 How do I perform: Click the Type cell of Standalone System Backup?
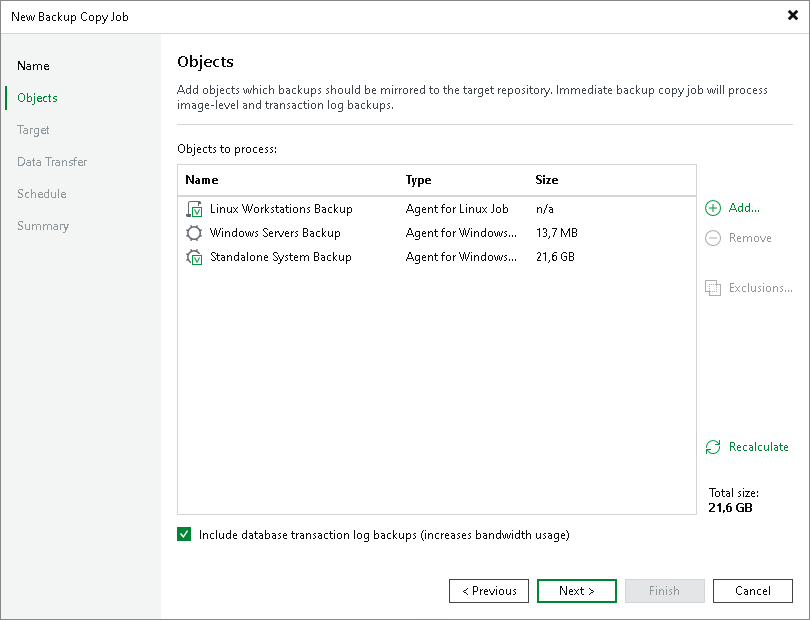(461, 257)
